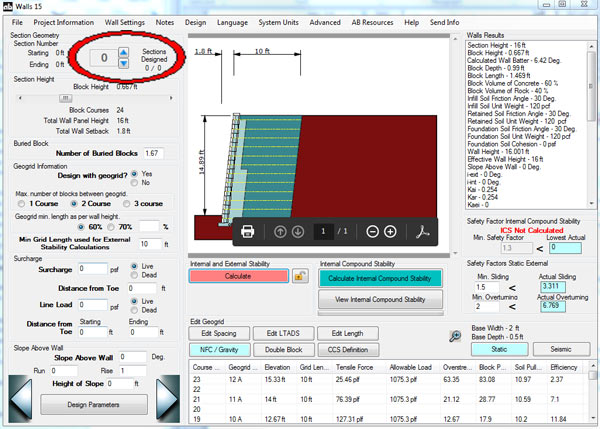Click the Edit Spacing button

point(219,333)
